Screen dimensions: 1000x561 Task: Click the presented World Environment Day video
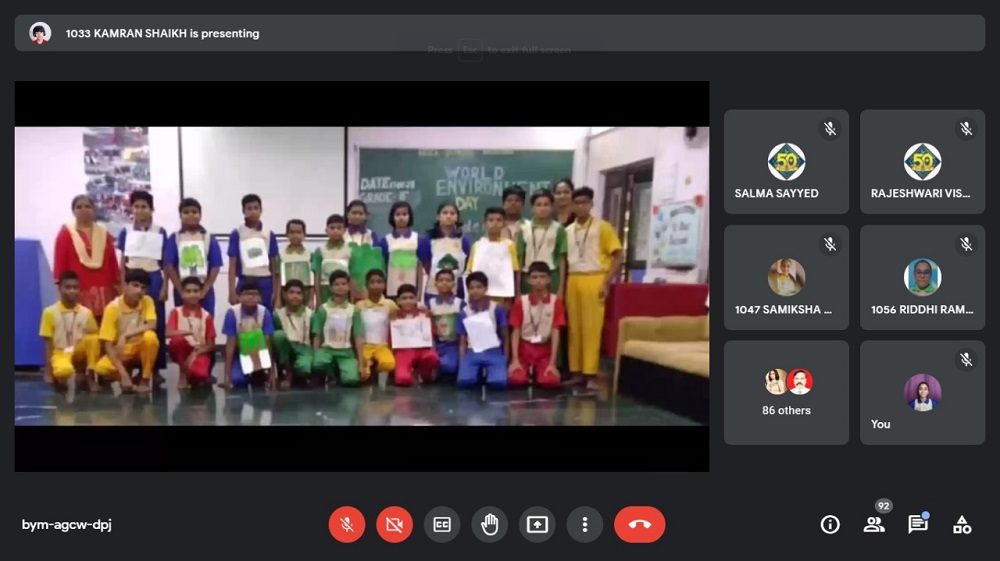click(361, 275)
